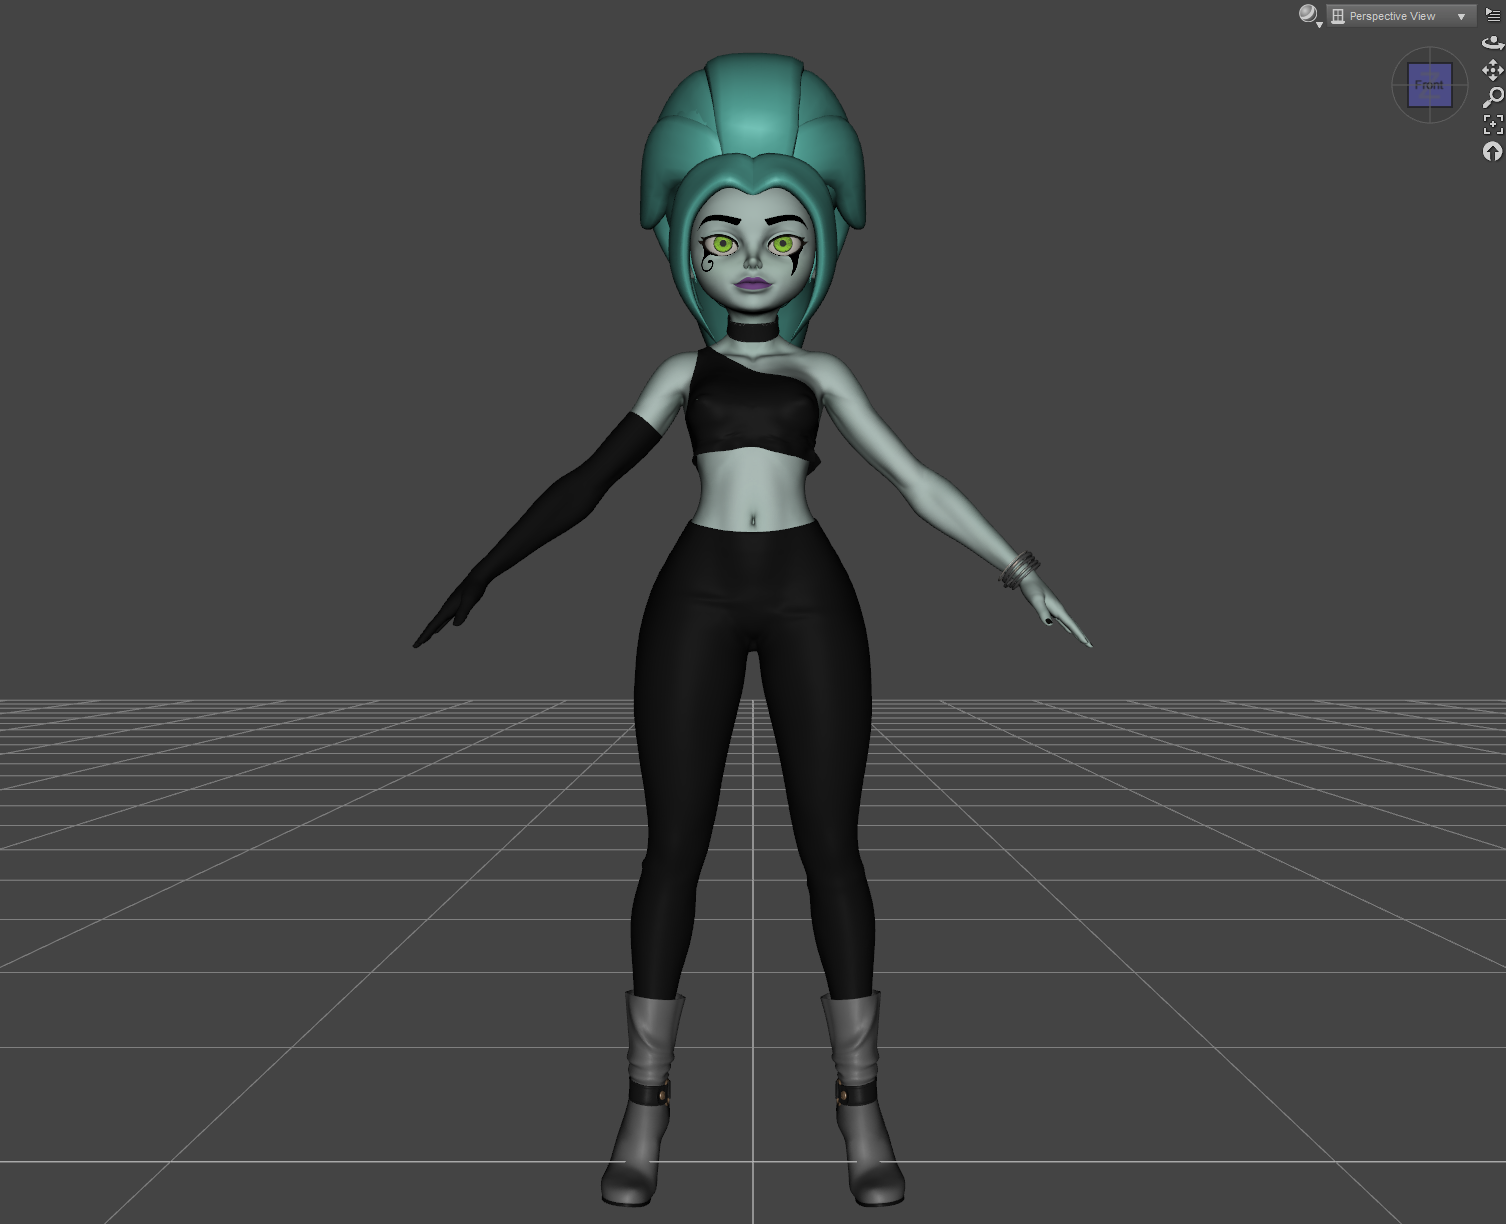Viewport: 1506px width, 1224px height.
Task: Select the zoom magnifier camera icon
Action: pyautogui.click(x=1493, y=97)
